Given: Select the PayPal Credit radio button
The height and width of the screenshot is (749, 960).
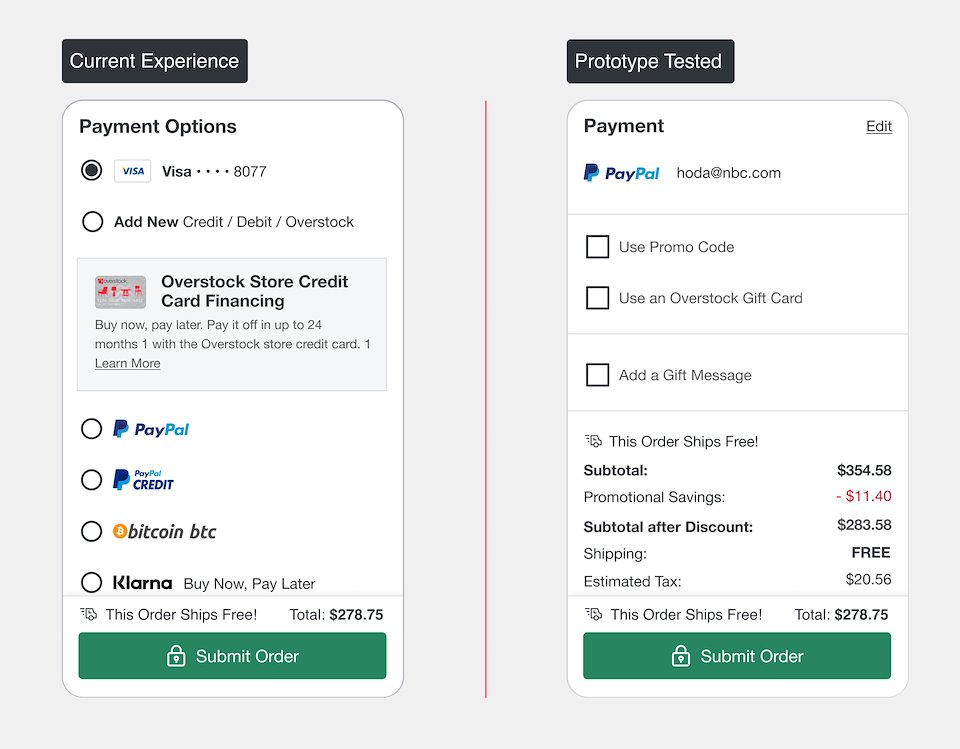Looking at the screenshot, I should click(92, 480).
